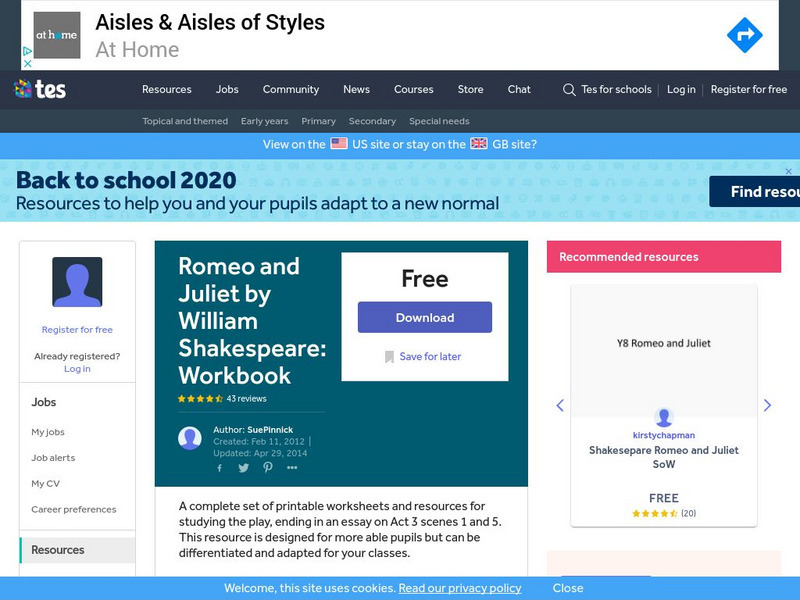Click the Tes logo
The width and height of the screenshot is (800, 600).
point(40,89)
